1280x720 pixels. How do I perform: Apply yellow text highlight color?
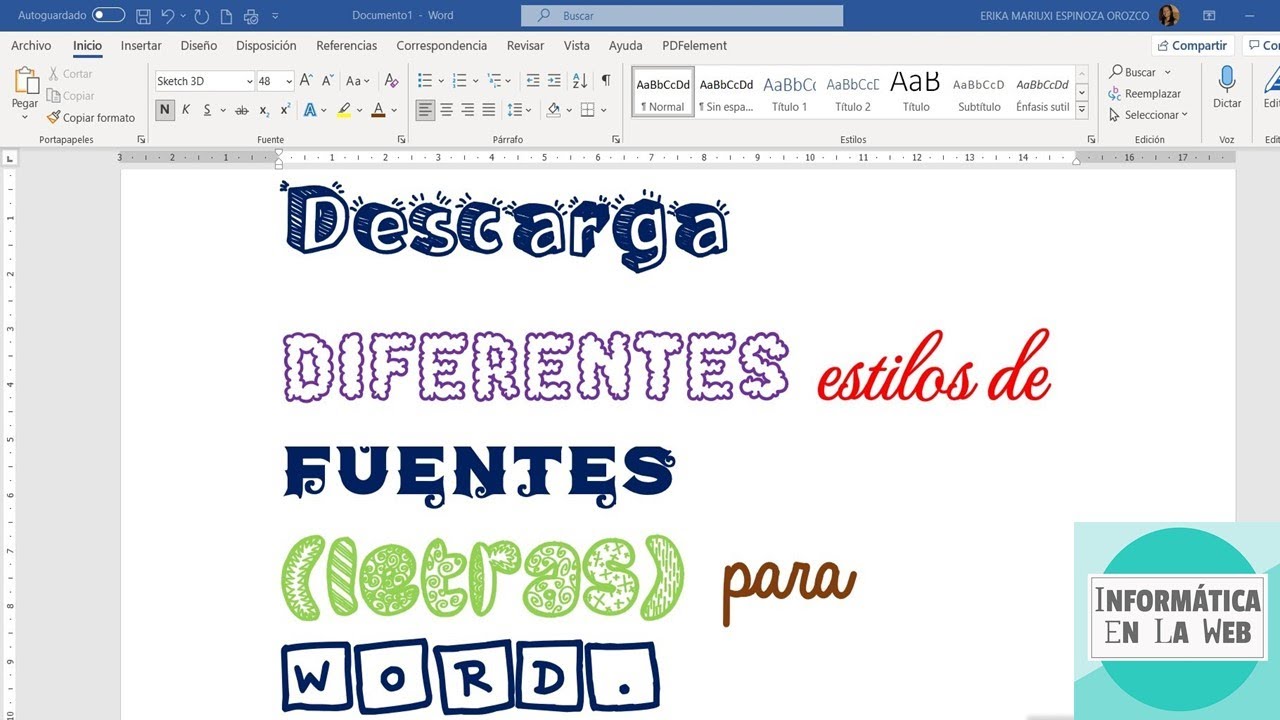344,110
